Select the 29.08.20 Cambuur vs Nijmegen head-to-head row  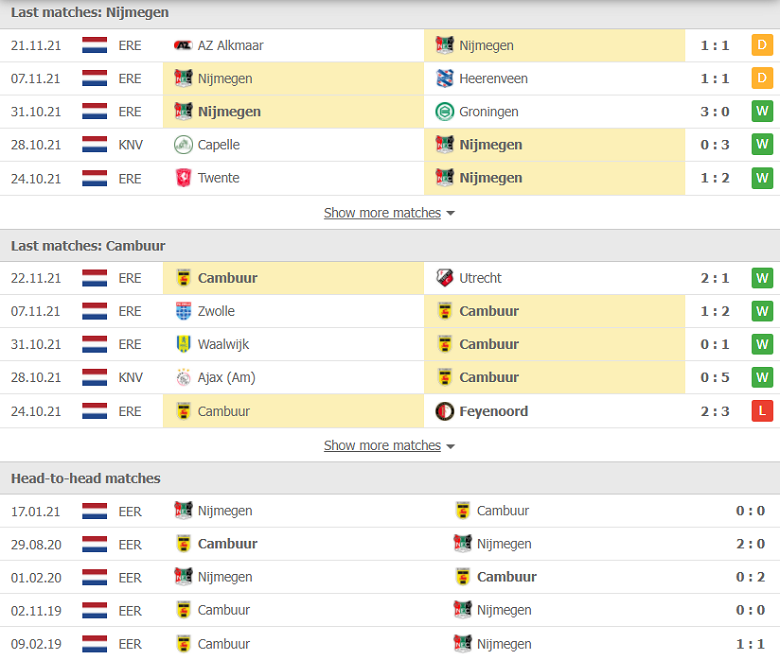click(390, 544)
